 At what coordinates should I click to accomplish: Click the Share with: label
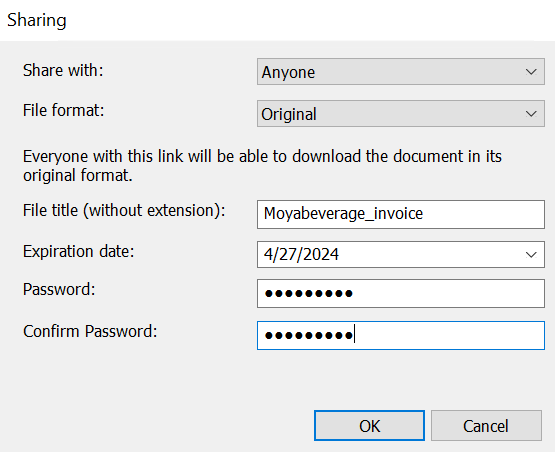(63, 70)
